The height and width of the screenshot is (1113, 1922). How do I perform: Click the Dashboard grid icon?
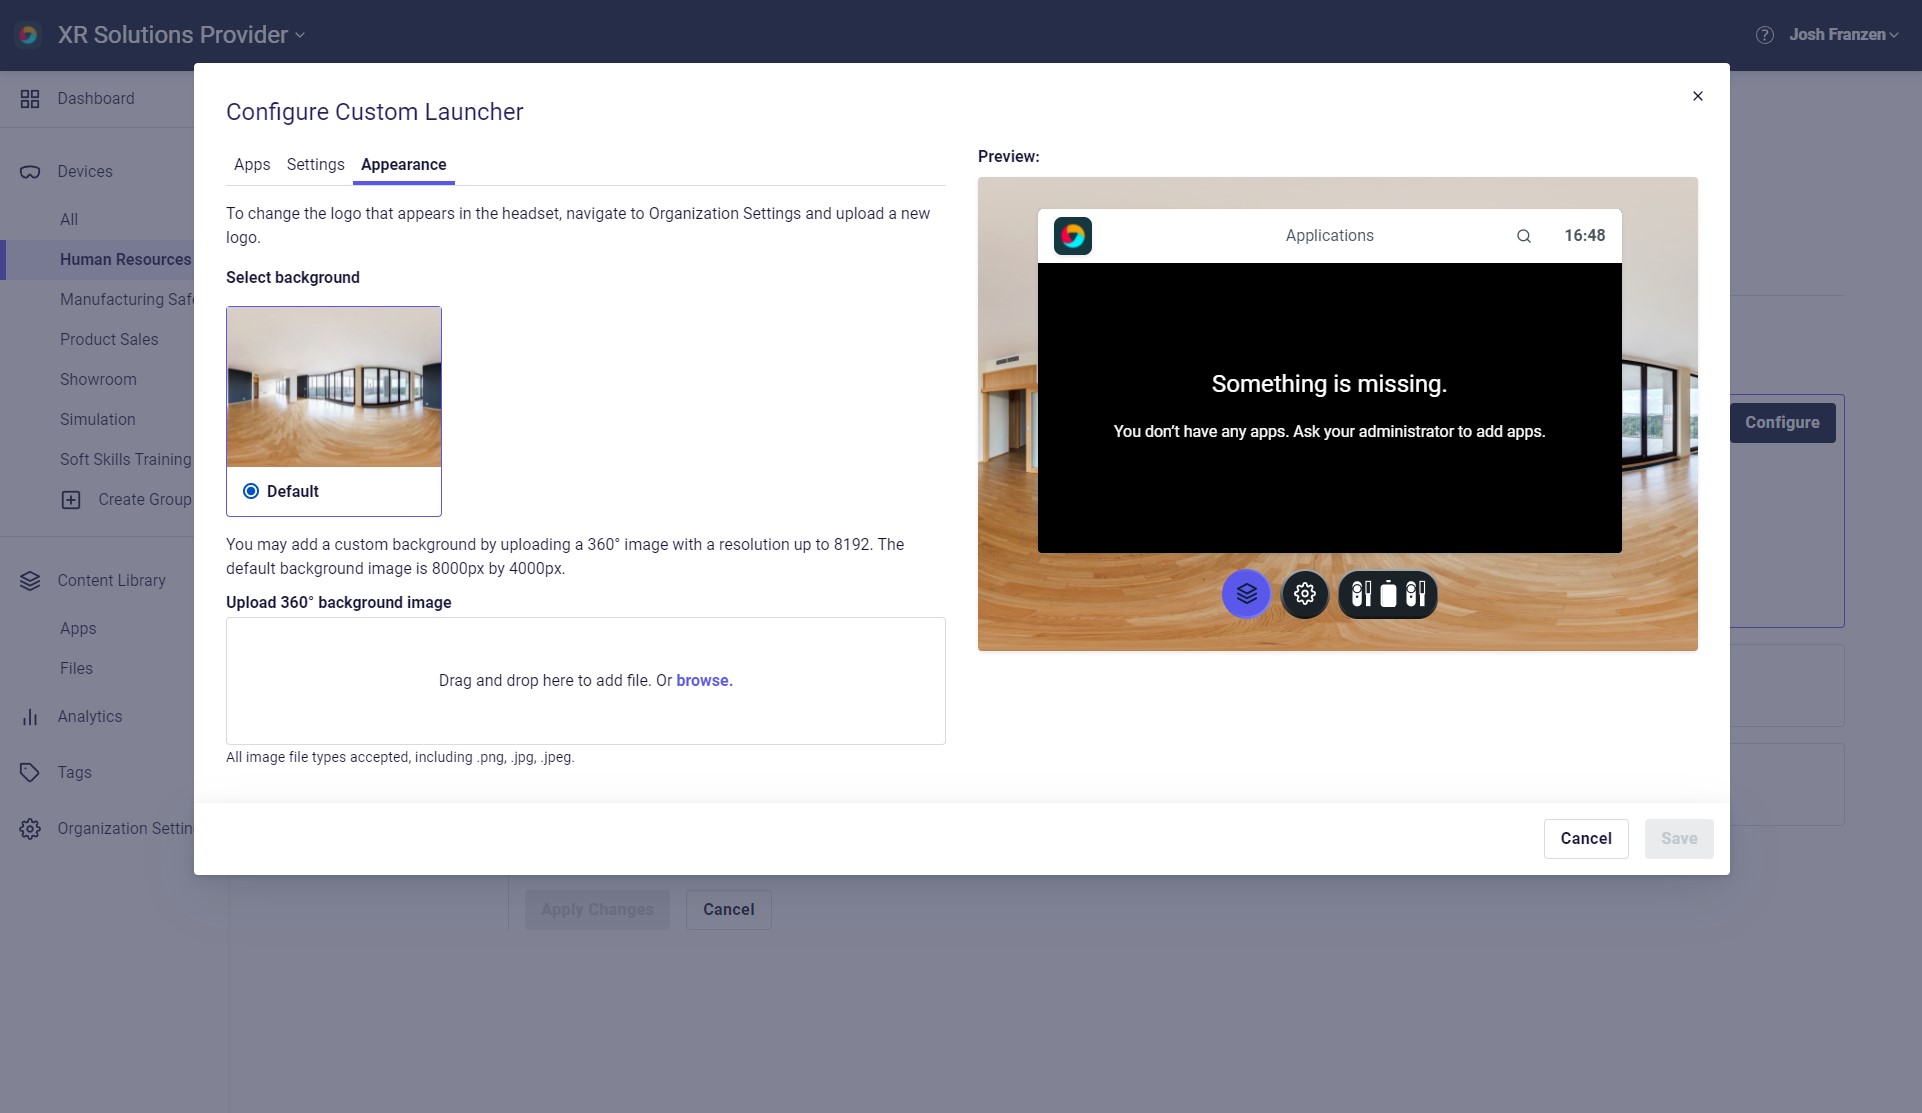point(30,99)
